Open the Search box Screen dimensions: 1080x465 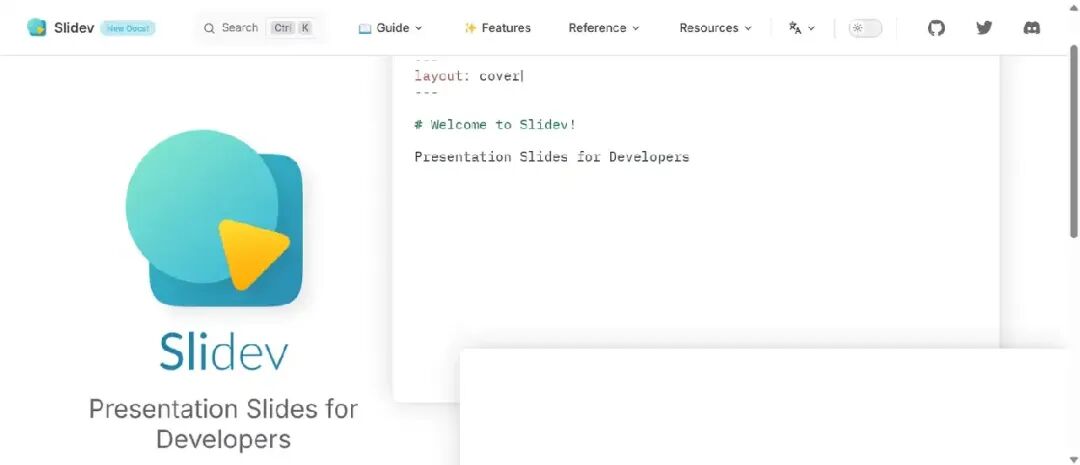click(258, 28)
